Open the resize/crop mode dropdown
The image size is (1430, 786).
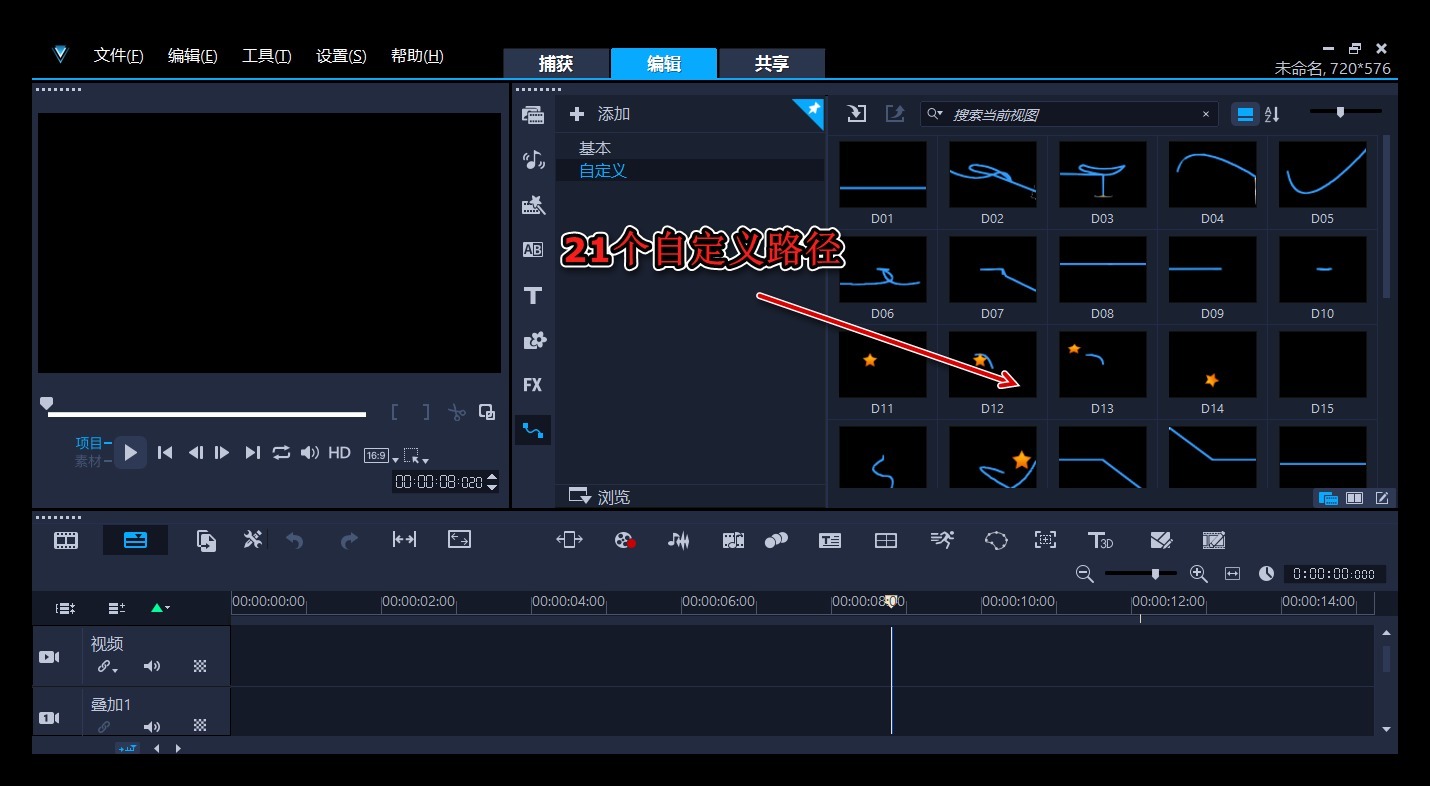(x=415, y=455)
